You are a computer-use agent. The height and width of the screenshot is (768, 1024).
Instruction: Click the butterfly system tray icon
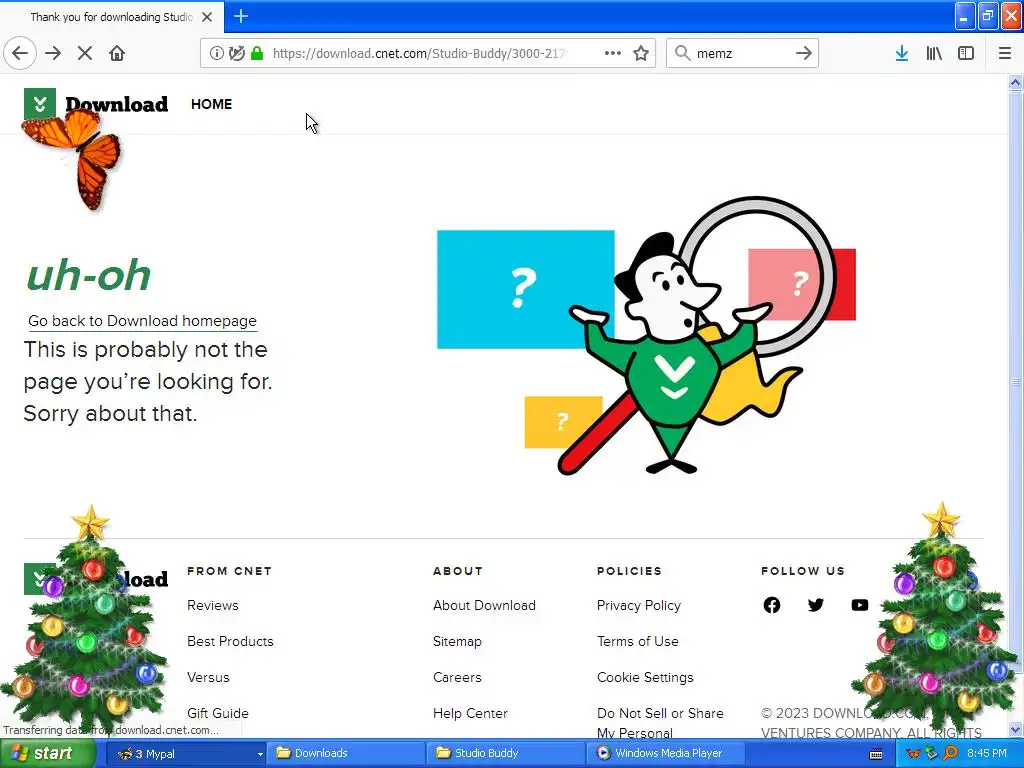914,754
